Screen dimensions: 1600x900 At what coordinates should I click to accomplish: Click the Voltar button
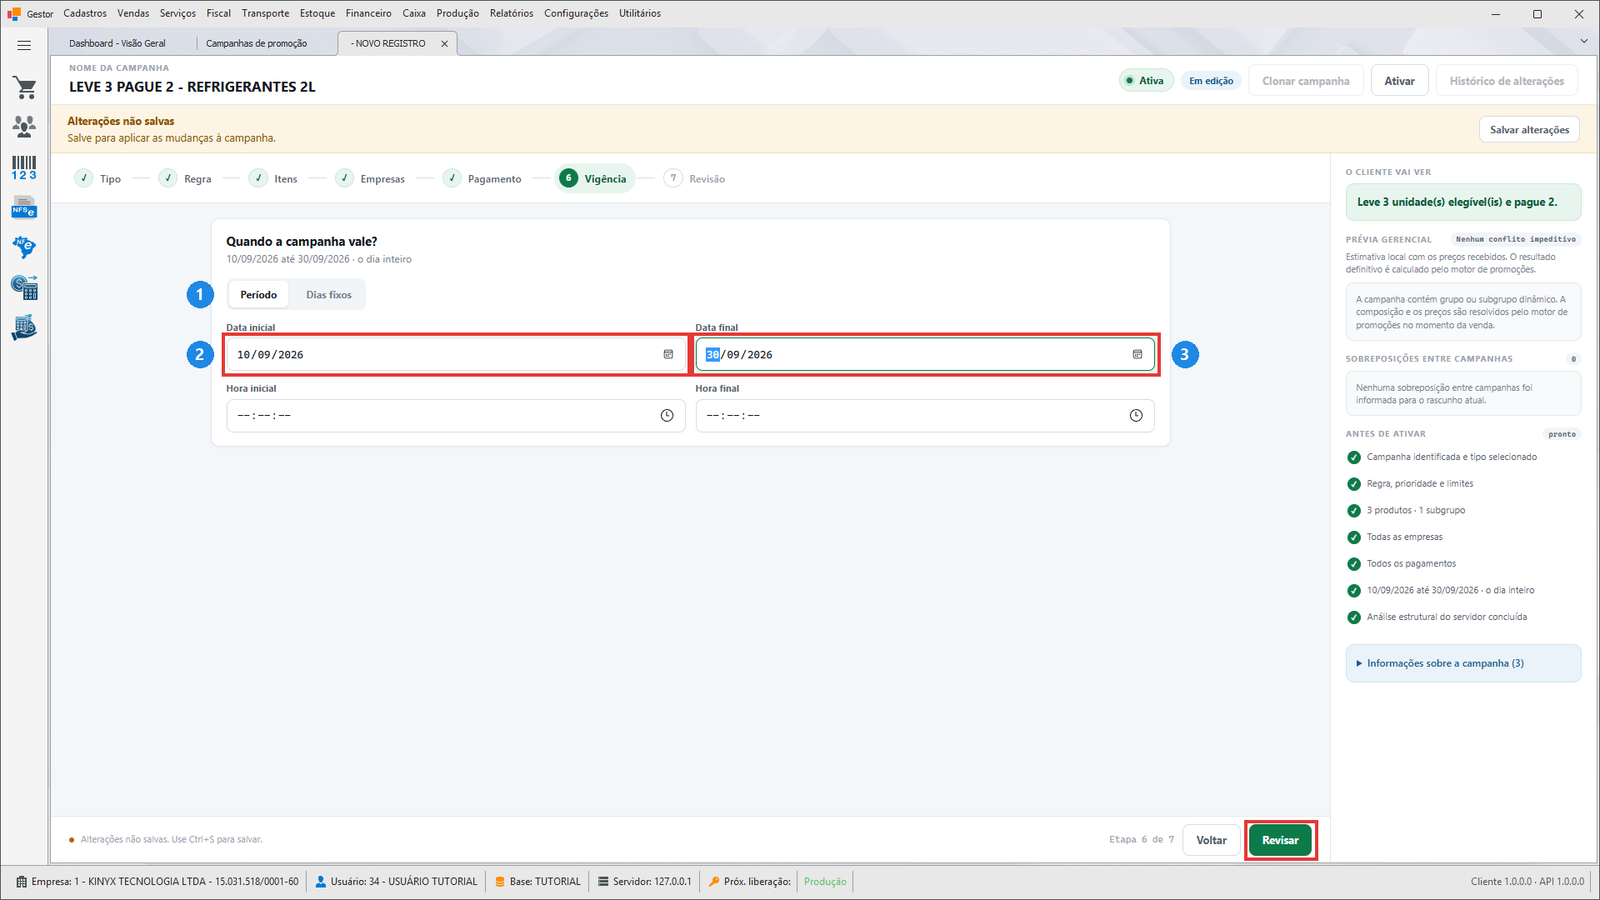click(x=1211, y=841)
